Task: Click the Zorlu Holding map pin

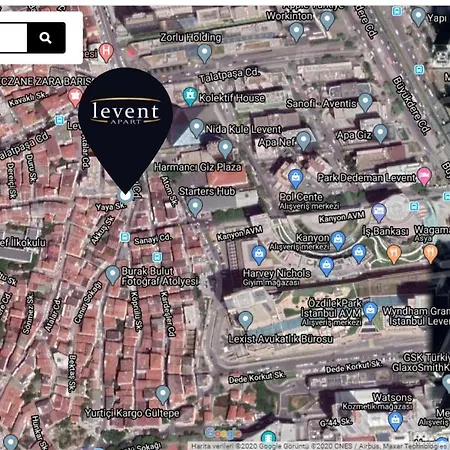Action: pyautogui.click(x=204, y=53)
